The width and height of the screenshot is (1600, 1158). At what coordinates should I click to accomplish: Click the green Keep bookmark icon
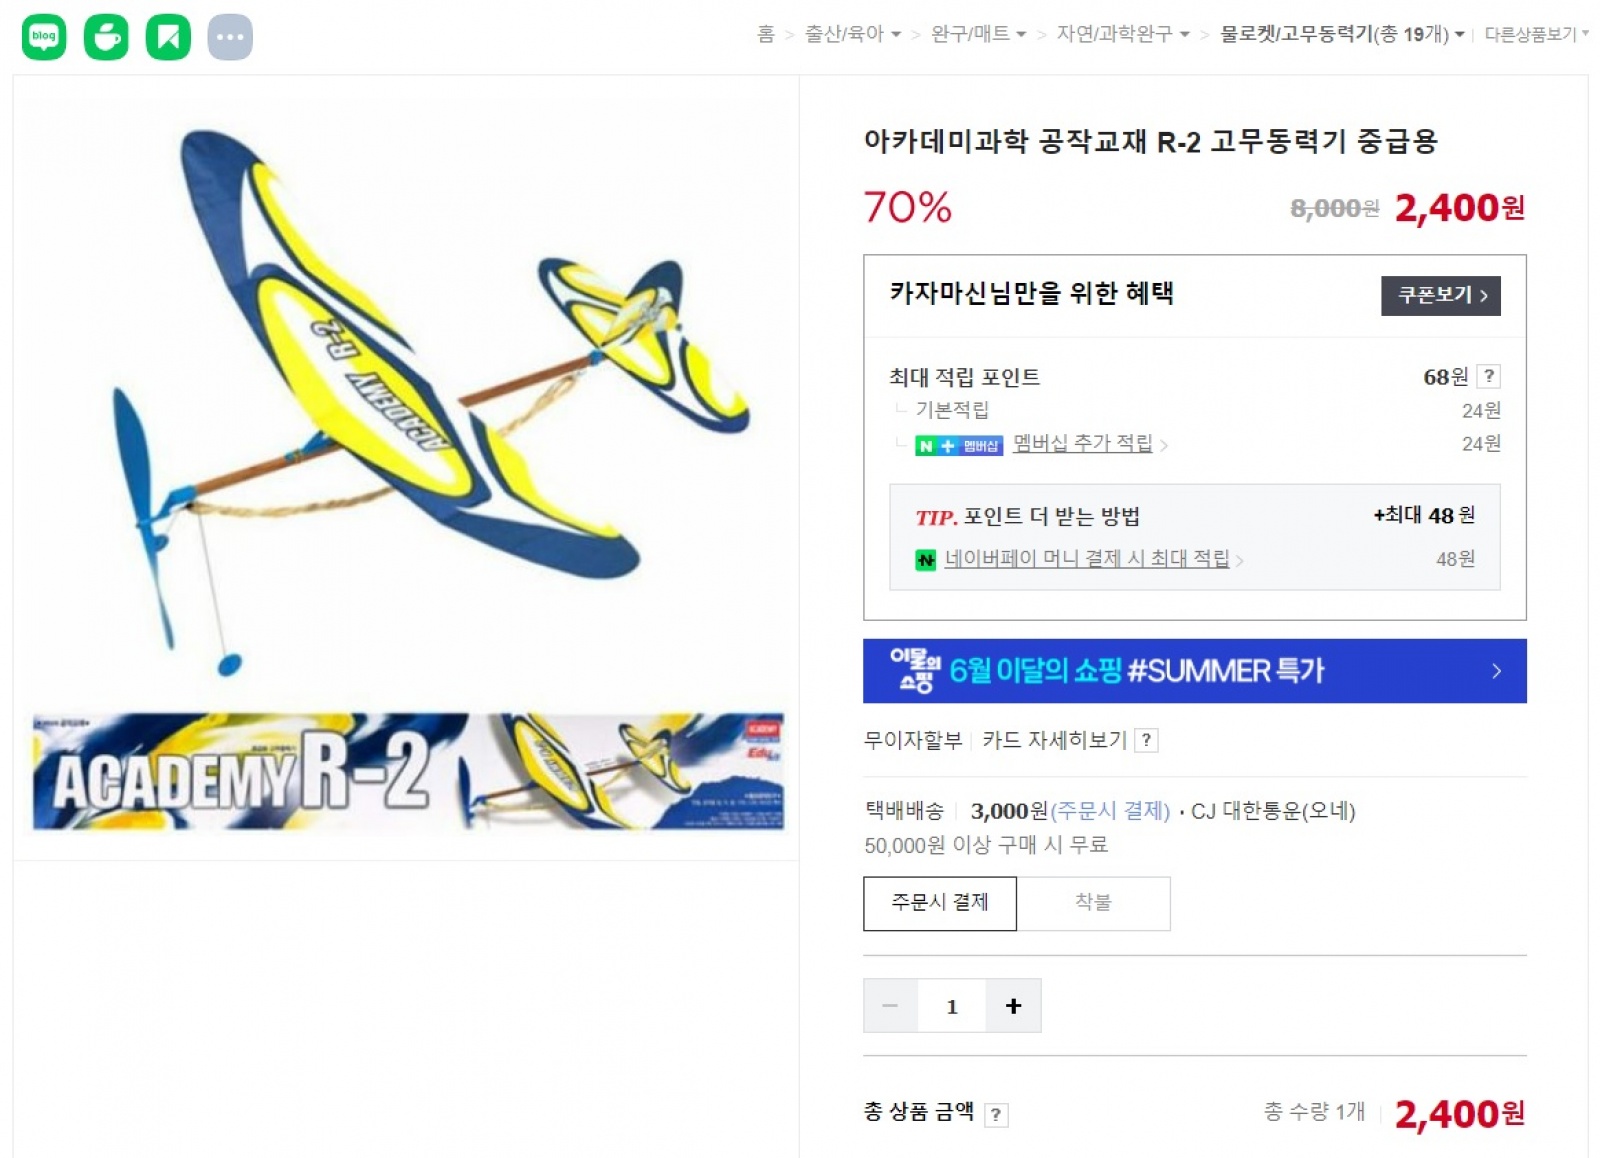click(168, 37)
